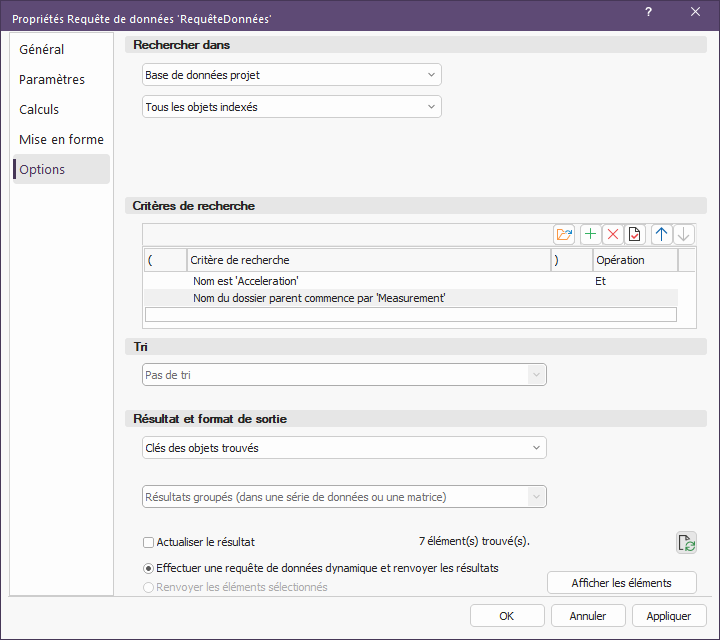Click the grey down arrow icon
The image size is (720, 640).
click(683, 234)
